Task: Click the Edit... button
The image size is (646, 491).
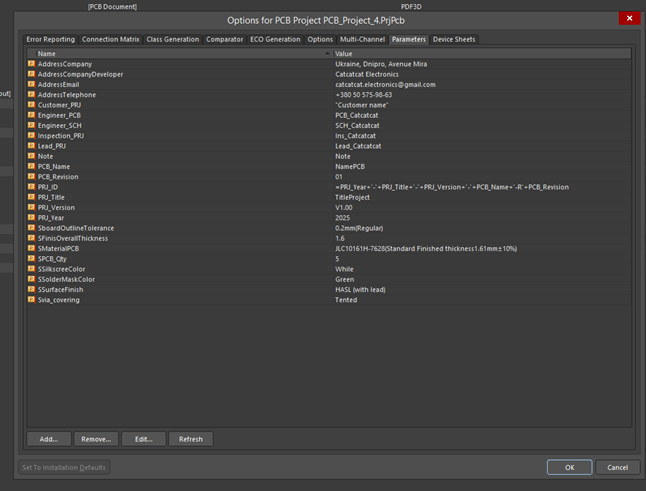Action: 144,439
